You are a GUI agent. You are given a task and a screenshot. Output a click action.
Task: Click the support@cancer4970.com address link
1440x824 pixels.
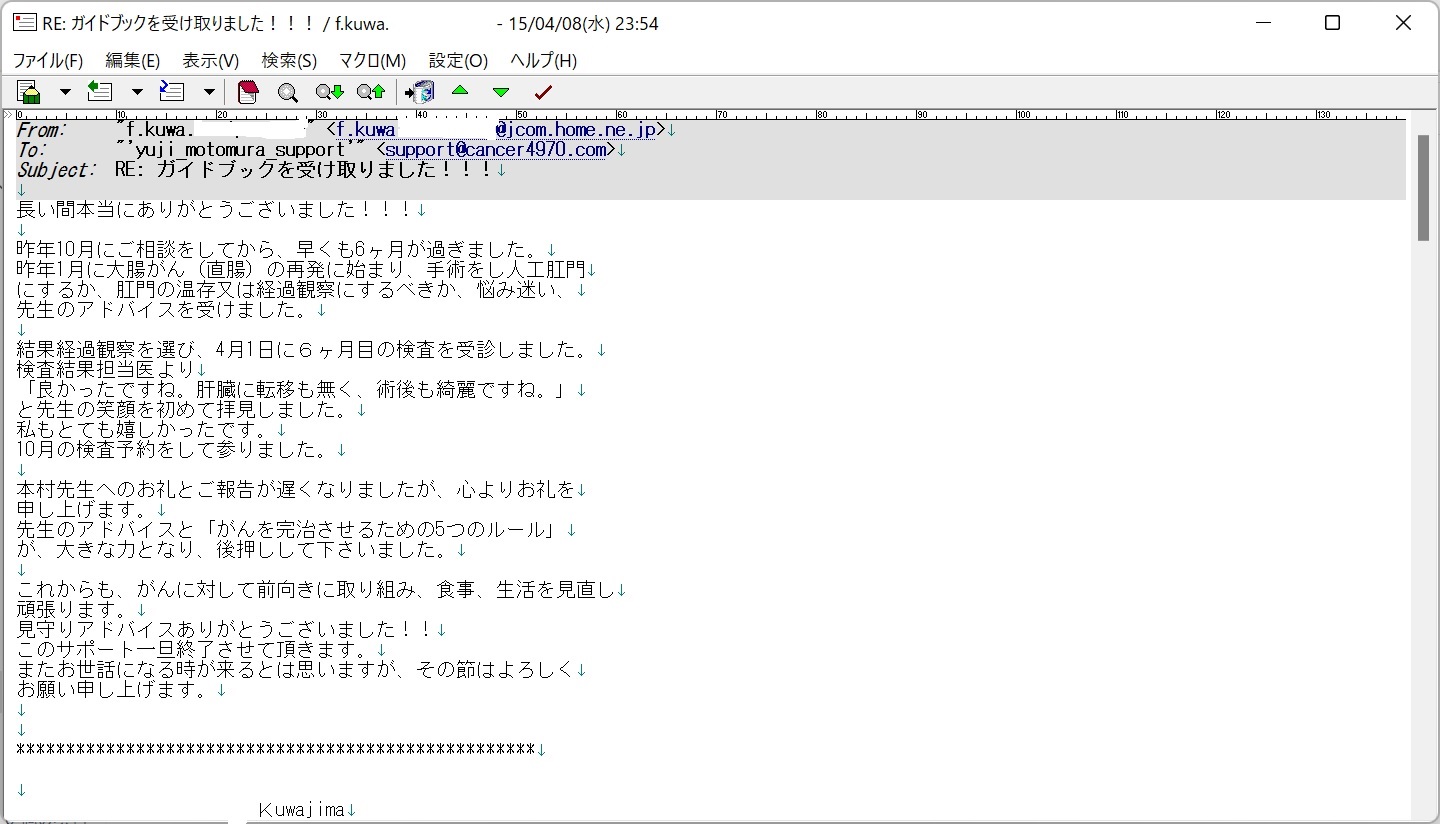click(x=496, y=150)
